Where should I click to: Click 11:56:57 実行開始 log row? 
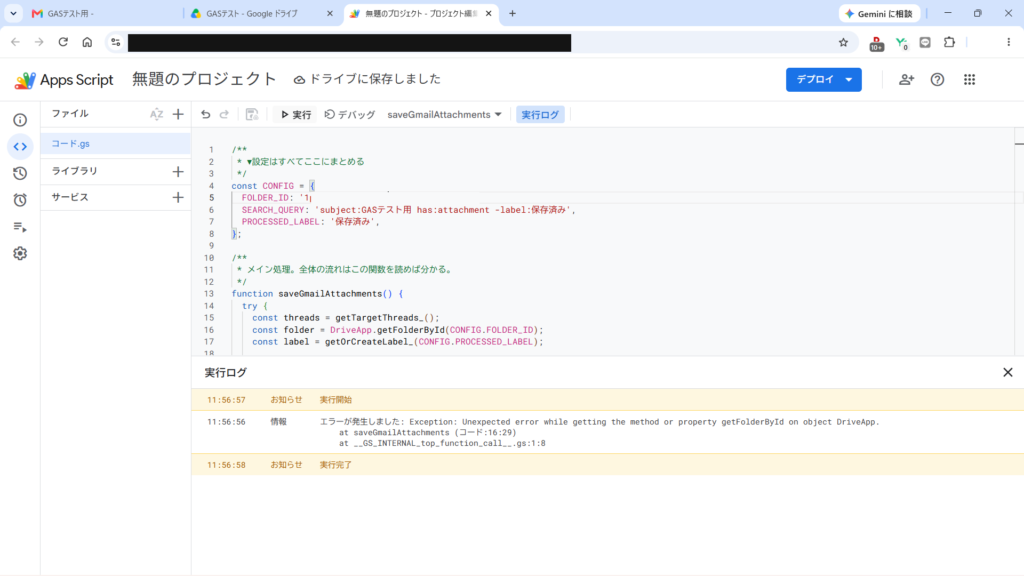point(607,400)
